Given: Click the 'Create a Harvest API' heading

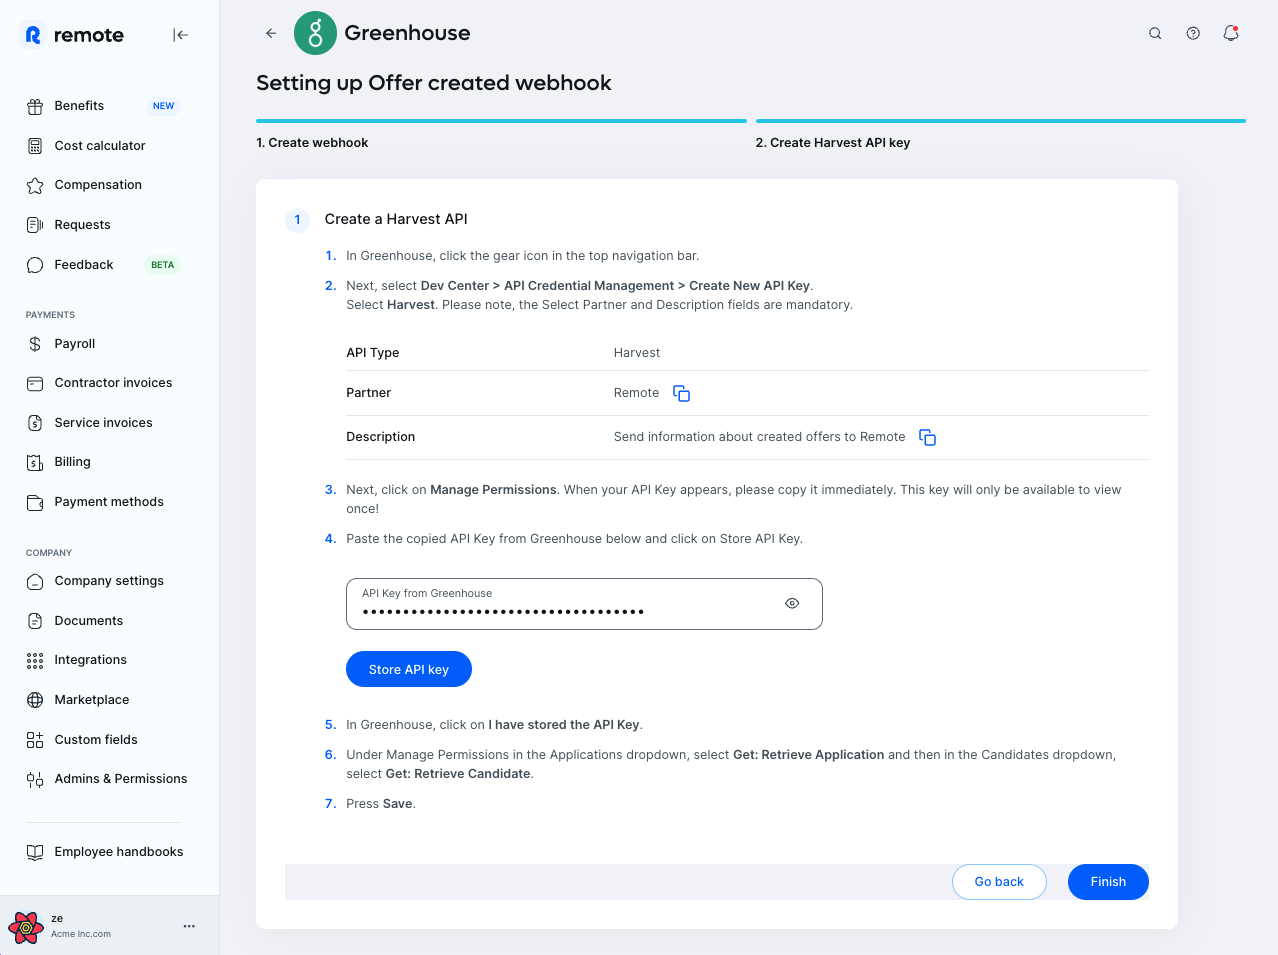Looking at the screenshot, I should (x=396, y=219).
